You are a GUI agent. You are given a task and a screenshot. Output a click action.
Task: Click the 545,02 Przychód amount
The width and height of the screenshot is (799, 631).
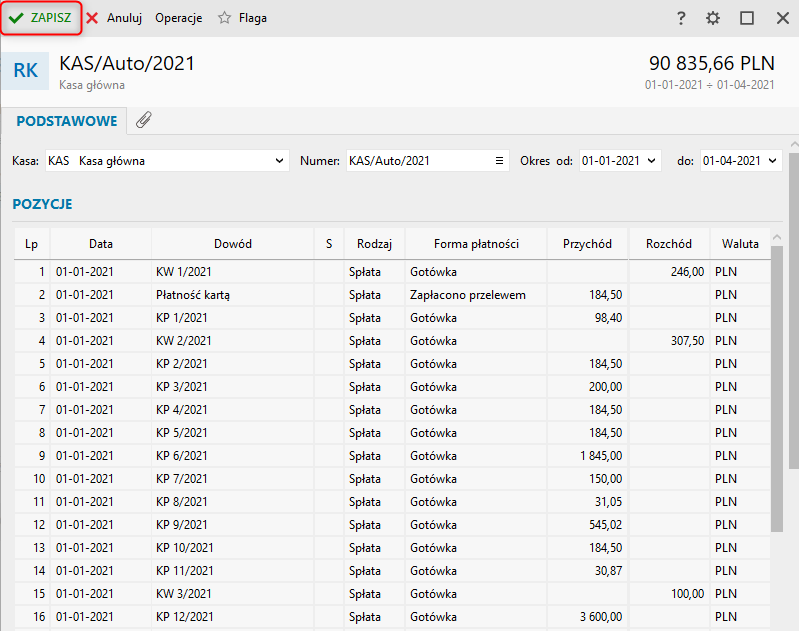click(606, 524)
